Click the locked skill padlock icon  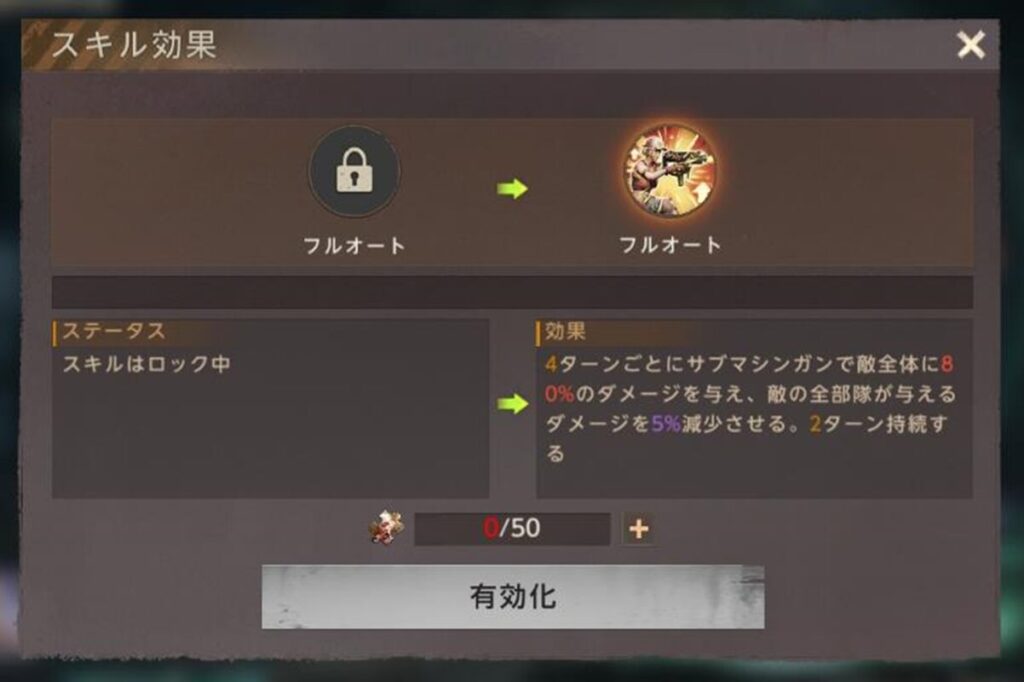(354, 172)
